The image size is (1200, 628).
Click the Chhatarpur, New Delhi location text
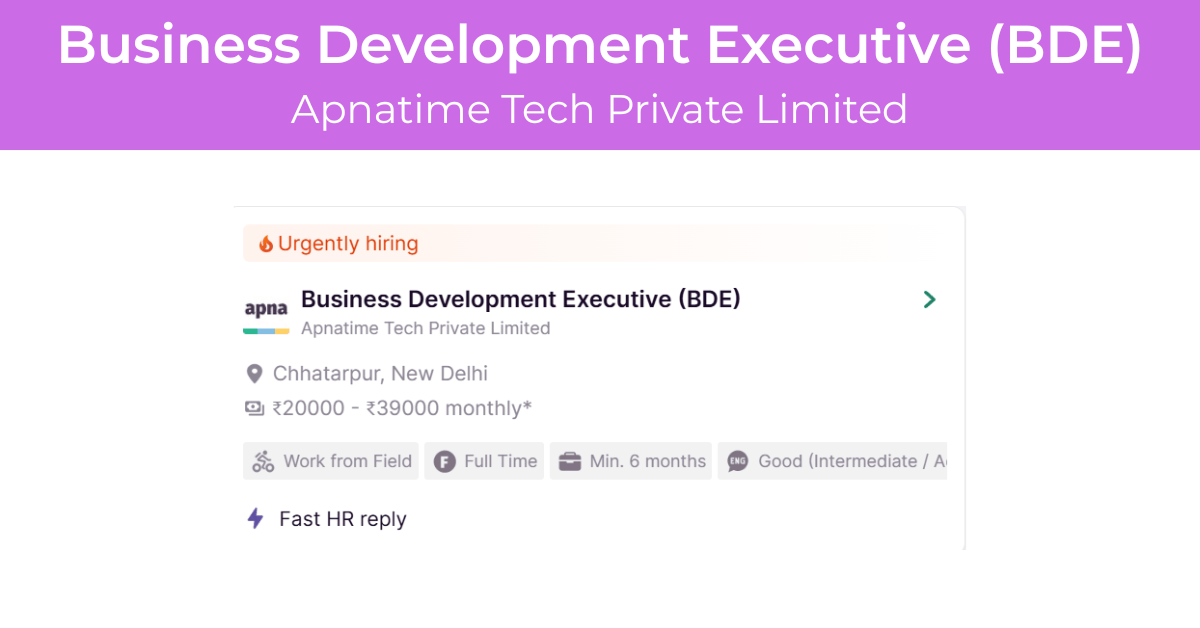[x=381, y=374]
